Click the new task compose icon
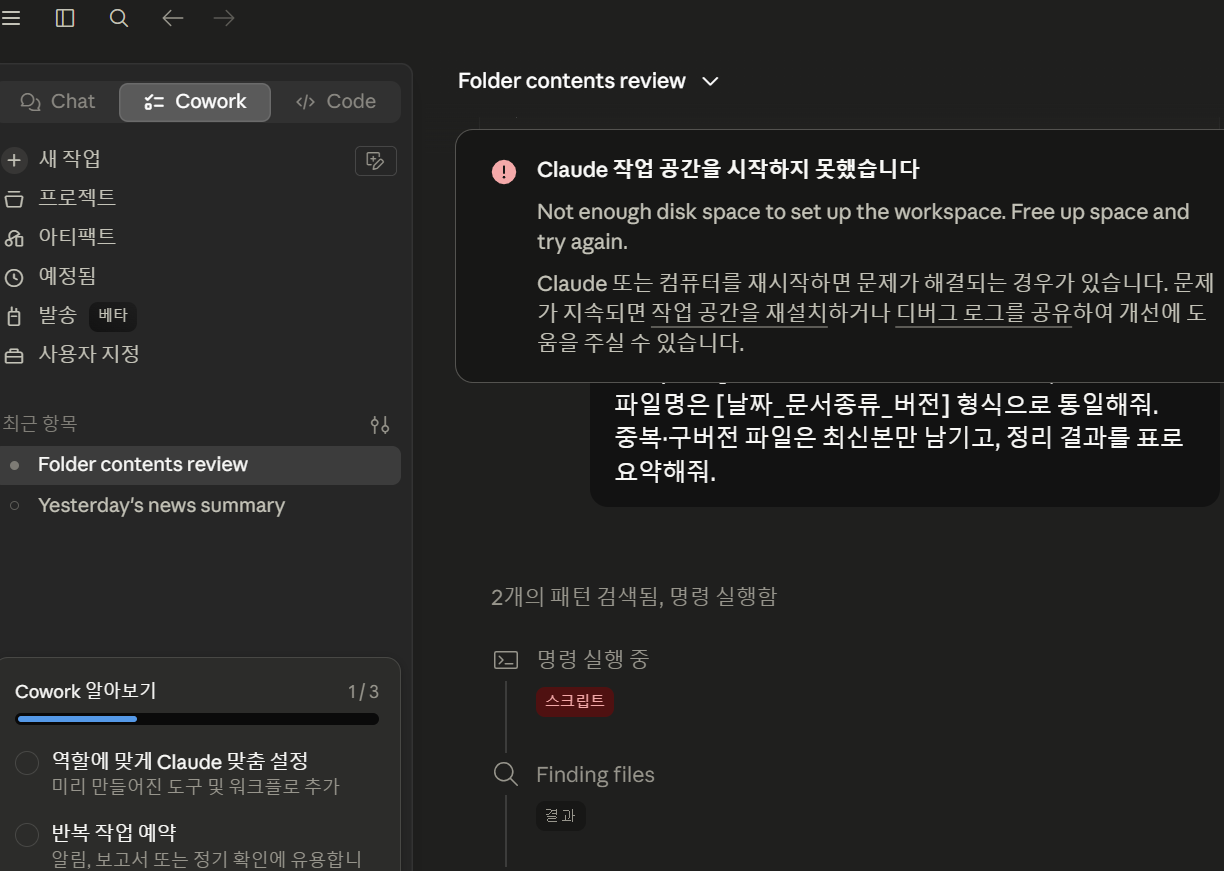Screen dimensions: 1224x871 click(x=376, y=160)
